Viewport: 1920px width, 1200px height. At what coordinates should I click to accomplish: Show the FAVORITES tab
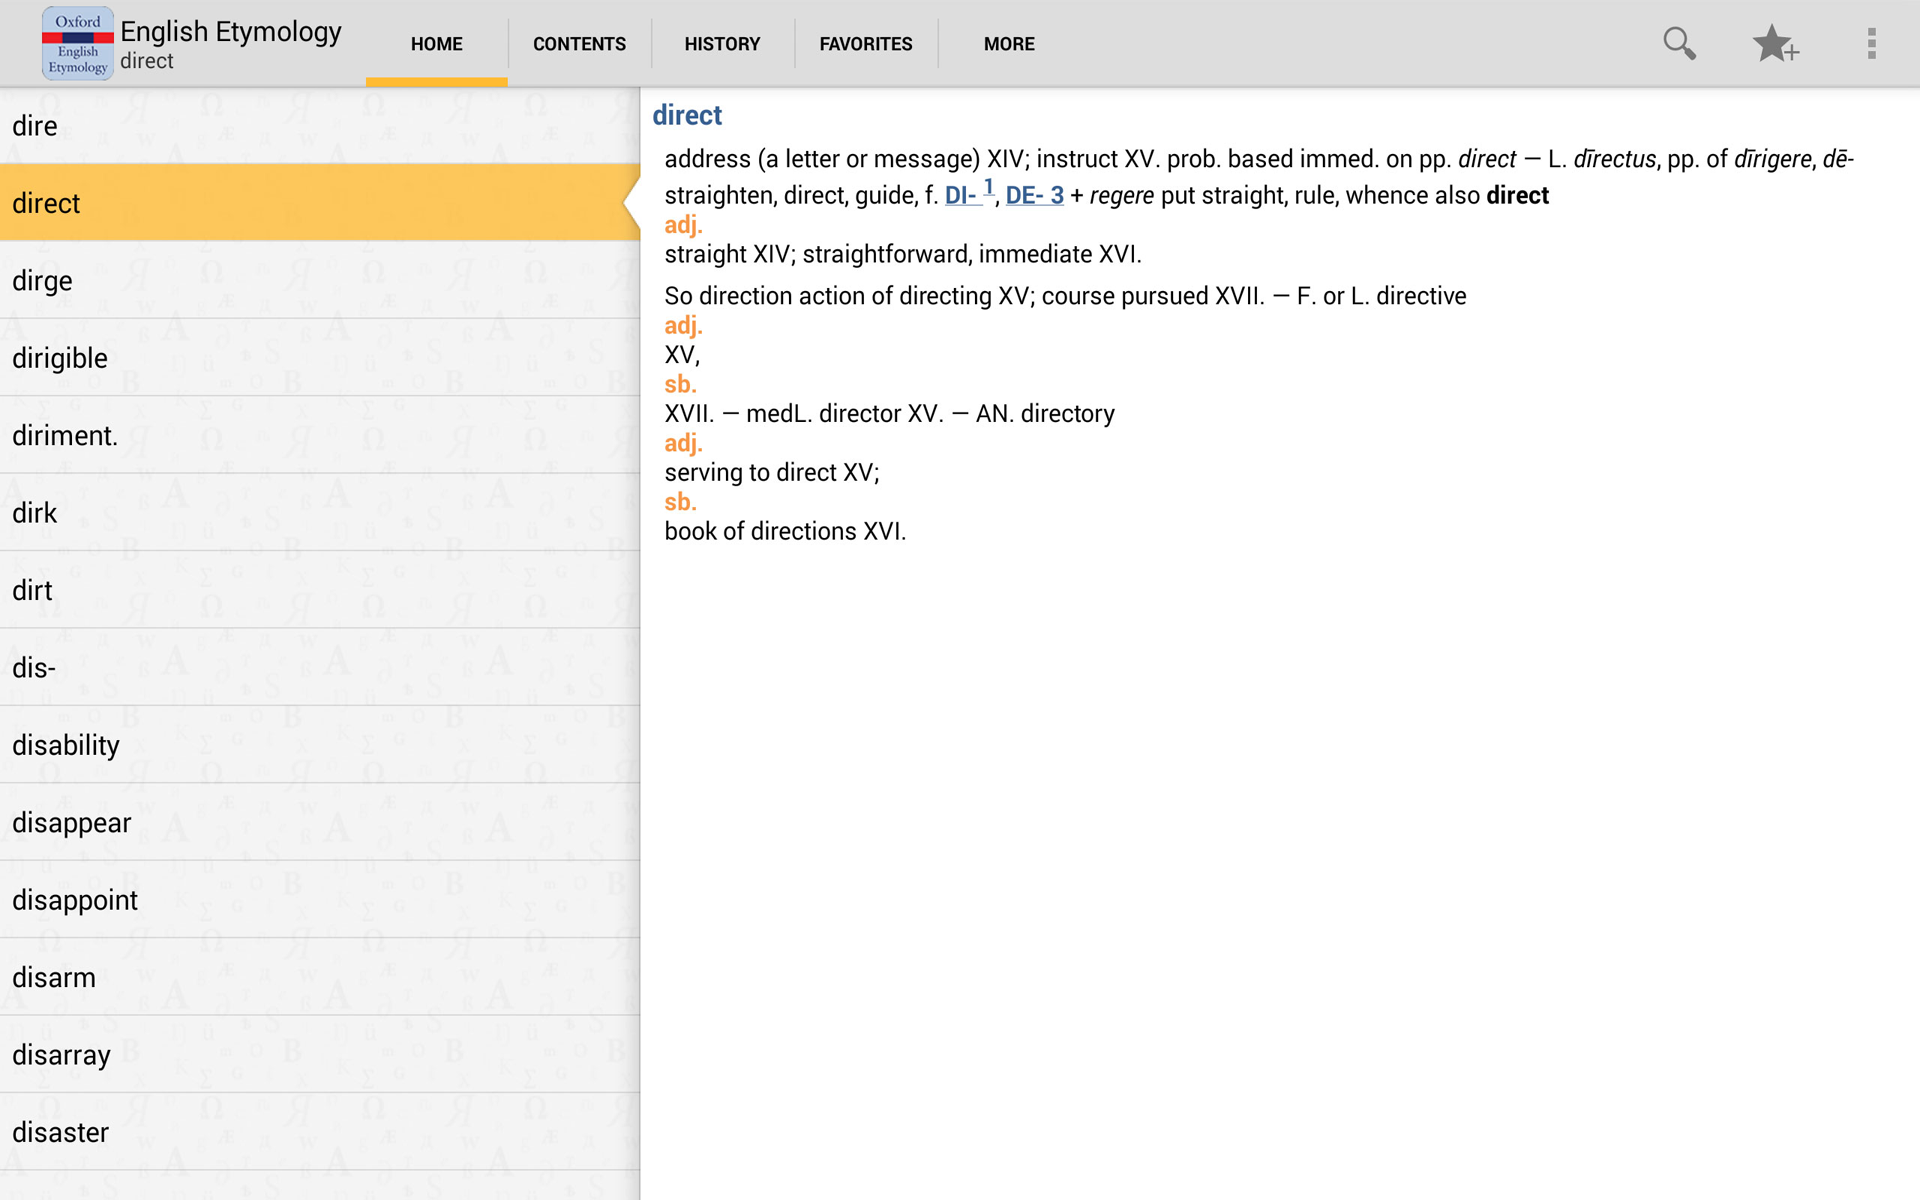[865, 44]
